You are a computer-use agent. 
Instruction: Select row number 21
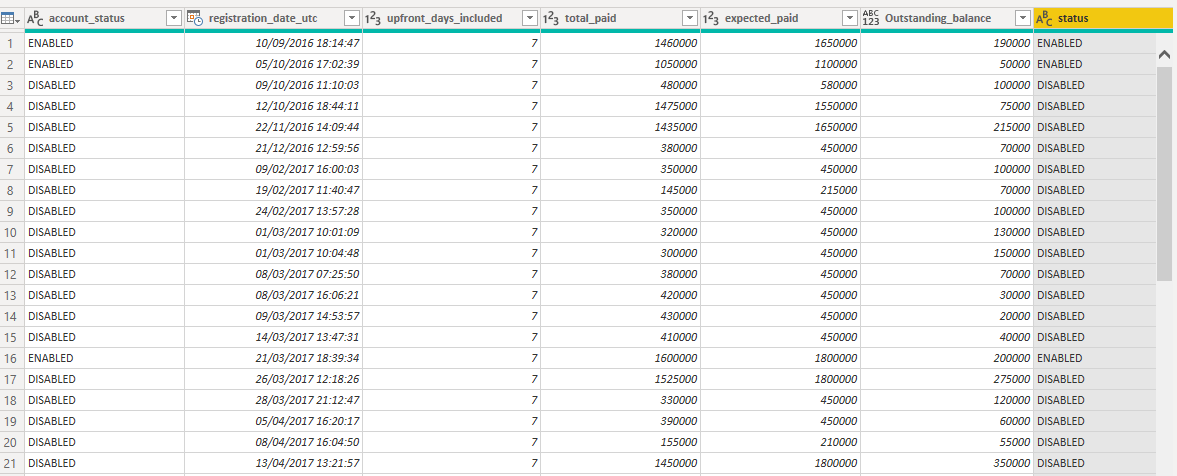12,463
